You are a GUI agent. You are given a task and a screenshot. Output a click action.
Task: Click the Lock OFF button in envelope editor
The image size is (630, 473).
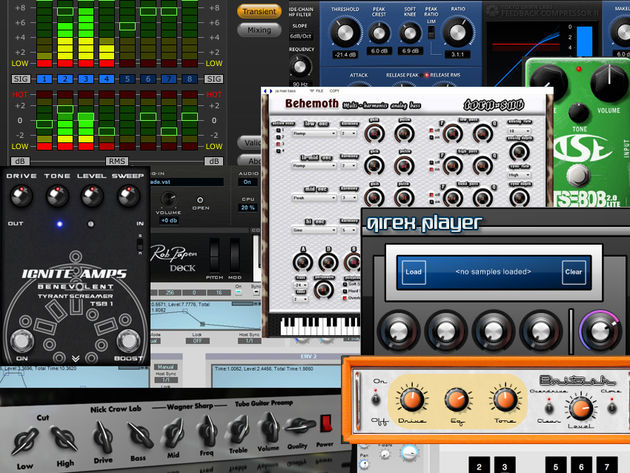[x=197, y=341]
